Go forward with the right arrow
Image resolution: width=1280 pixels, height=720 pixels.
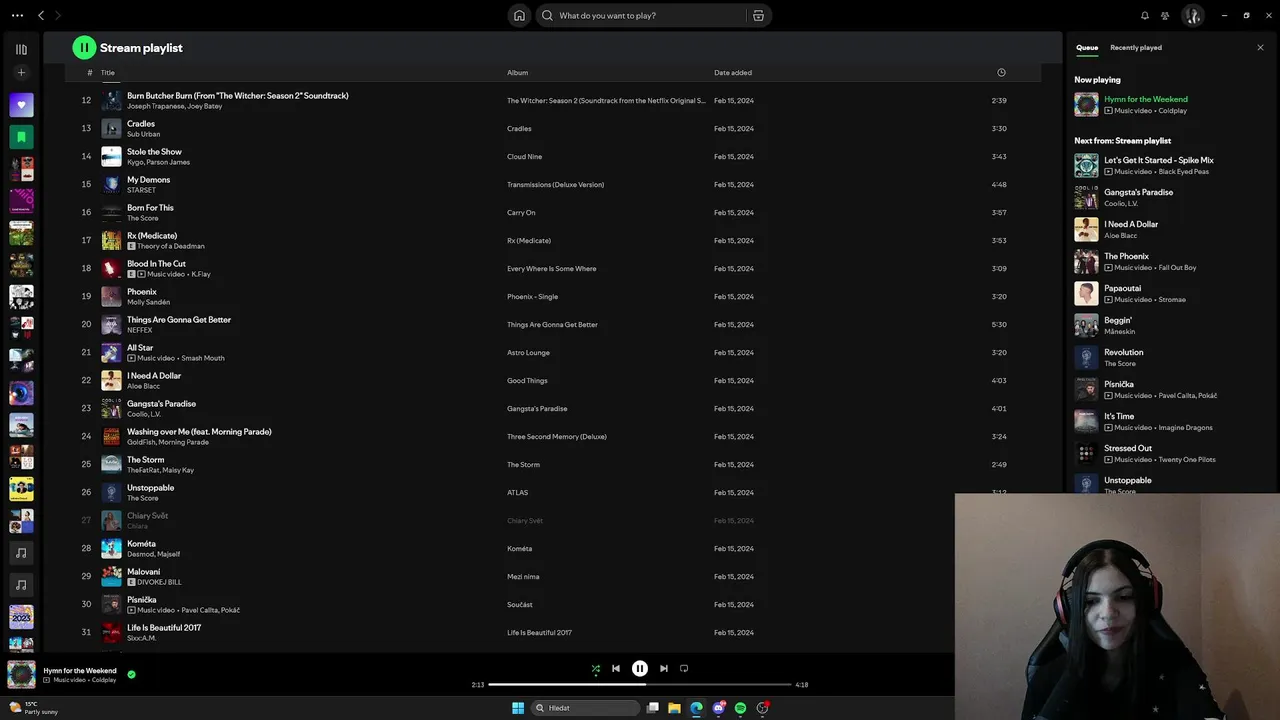(x=58, y=16)
